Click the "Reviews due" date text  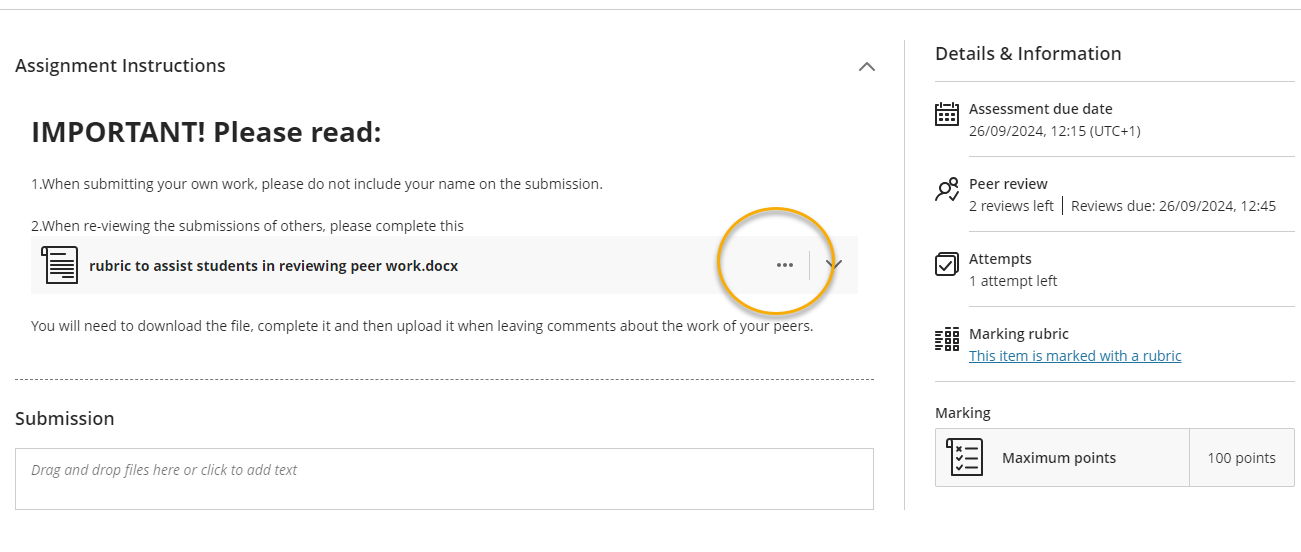[1173, 206]
